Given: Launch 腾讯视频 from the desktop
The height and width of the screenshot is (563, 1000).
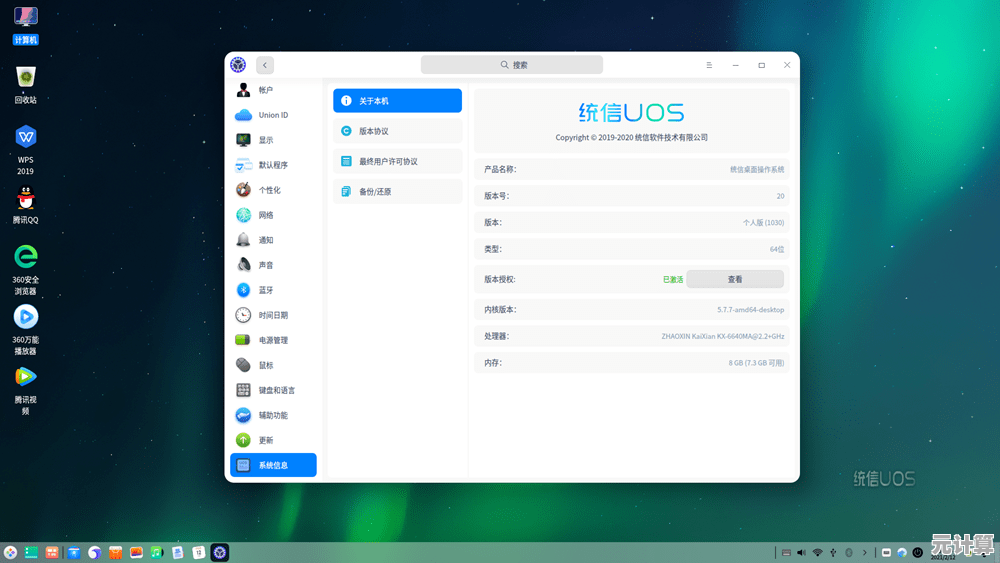Looking at the screenshot, I should (x=26, y=390).
